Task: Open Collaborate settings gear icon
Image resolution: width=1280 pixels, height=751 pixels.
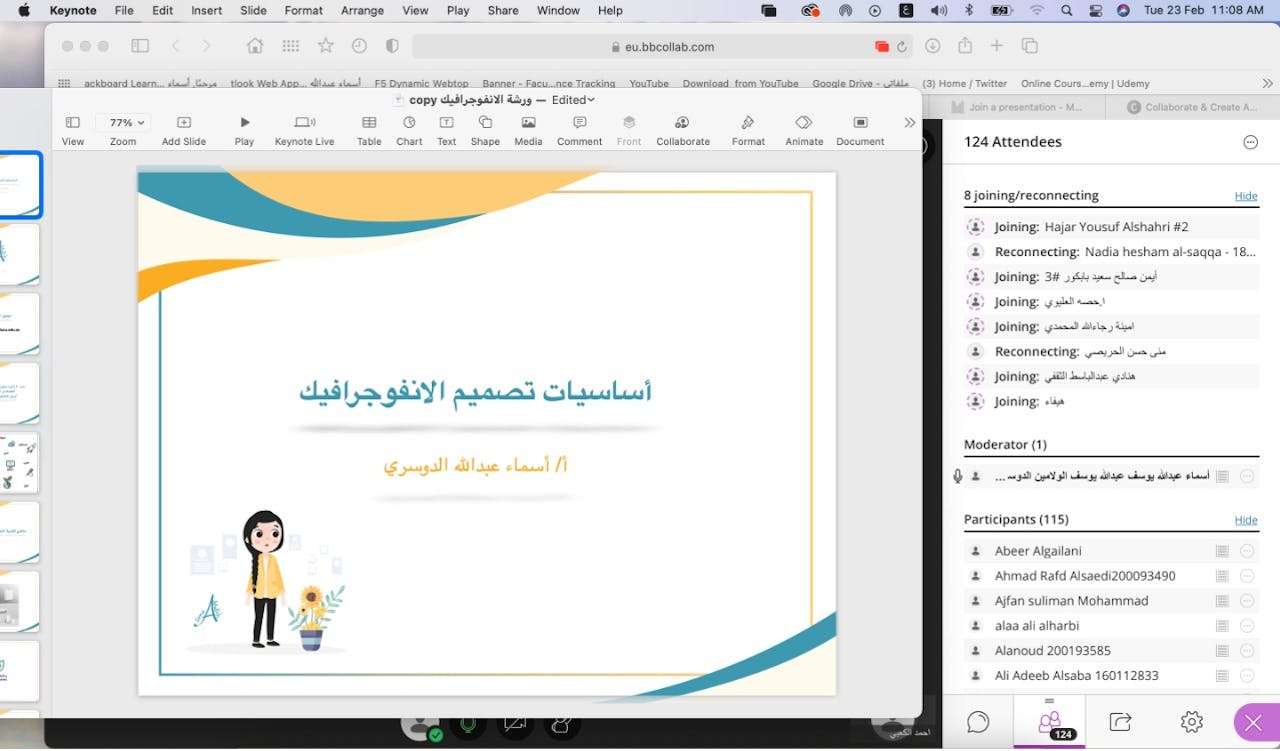Action: pos(1191,721)
